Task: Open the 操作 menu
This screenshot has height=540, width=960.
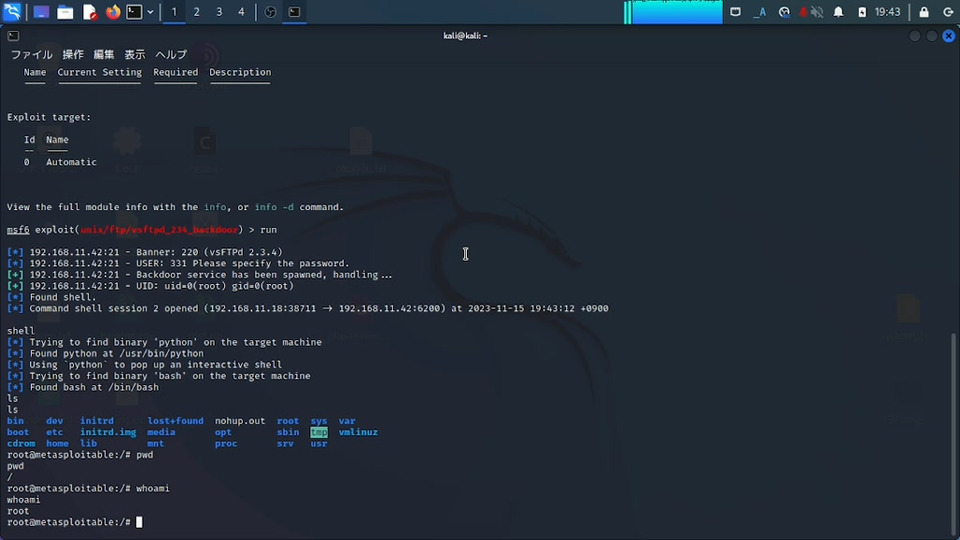Action: pos(73,54)
